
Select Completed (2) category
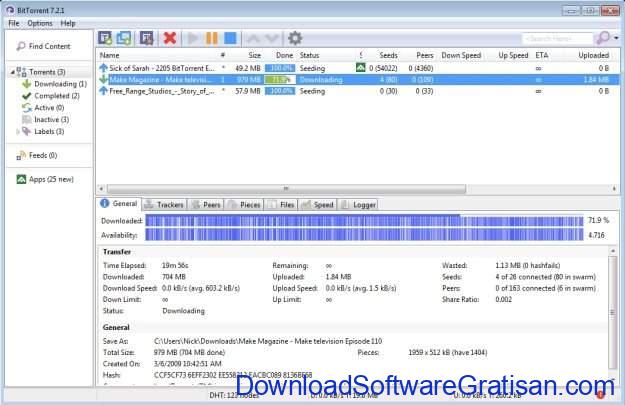point(51,96)
